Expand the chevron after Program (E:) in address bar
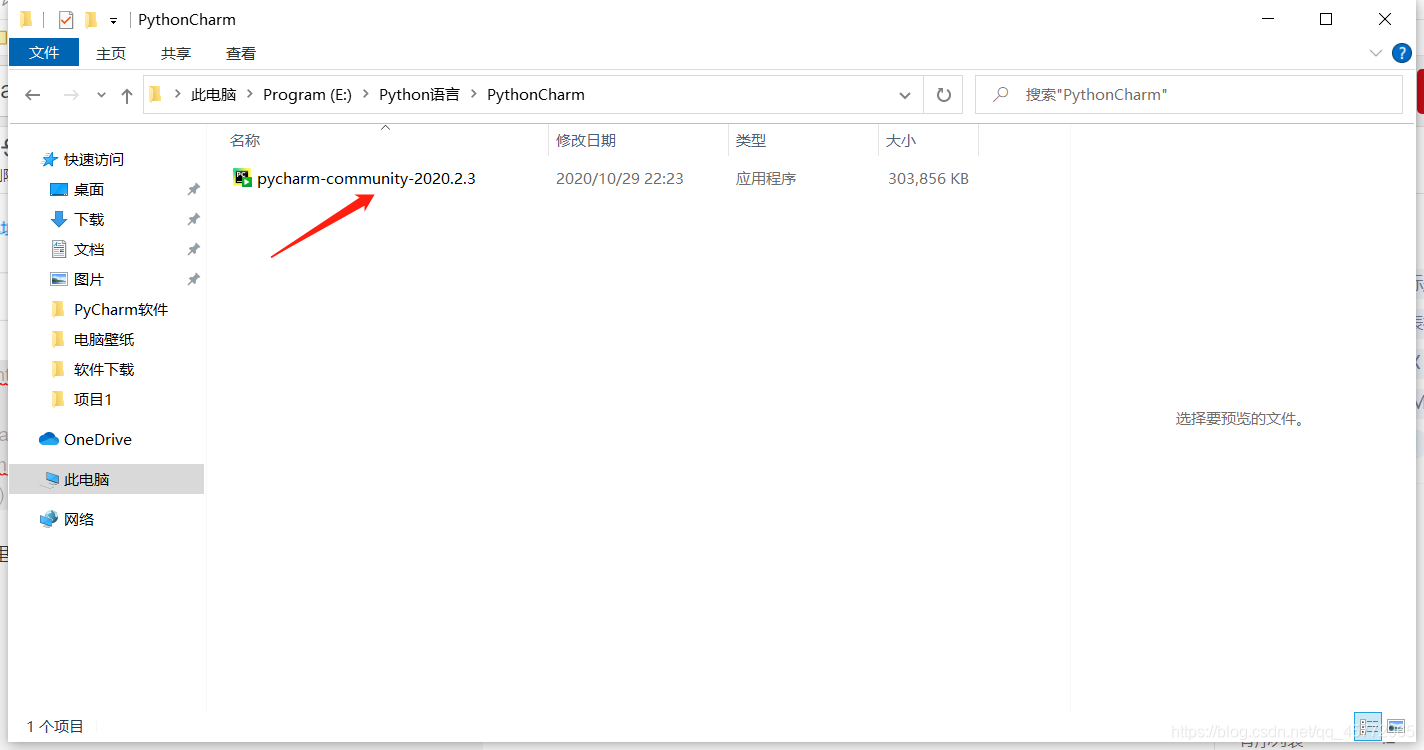This screenshot has height=750, width=1424. pyautogui.click(x=366, y=95)
